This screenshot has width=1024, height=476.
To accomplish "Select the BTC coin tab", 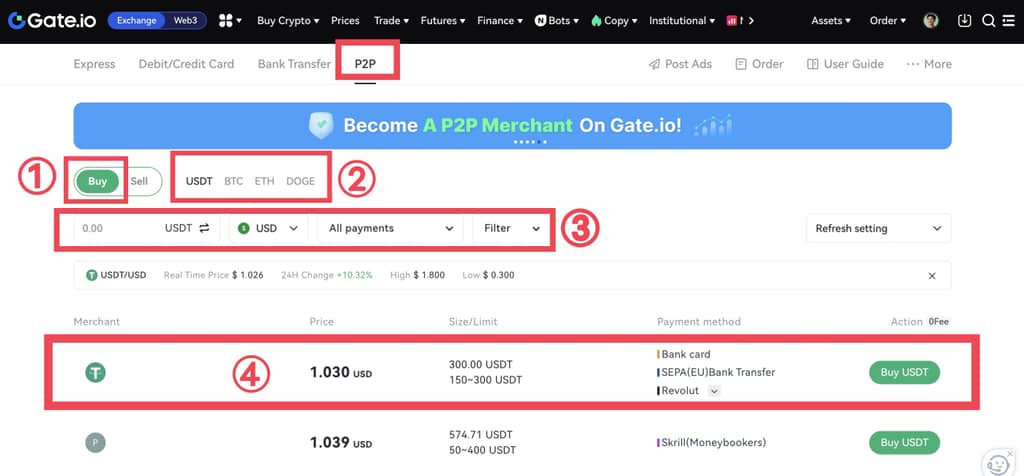I will coord(233,181).
